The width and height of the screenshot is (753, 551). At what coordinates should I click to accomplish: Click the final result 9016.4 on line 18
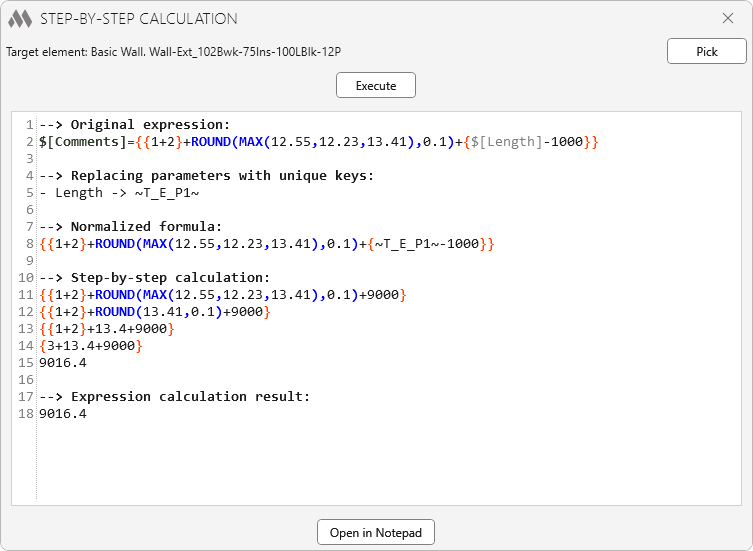63,414
